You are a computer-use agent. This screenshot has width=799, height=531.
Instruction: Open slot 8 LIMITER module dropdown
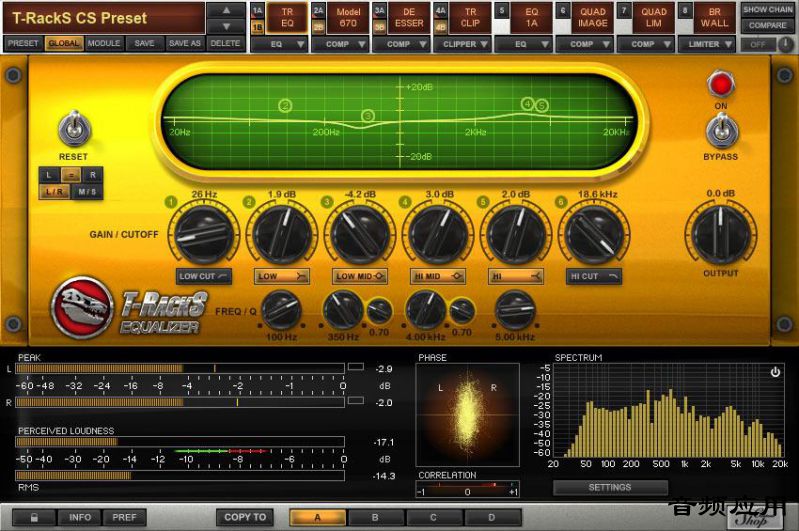point(708,44)
